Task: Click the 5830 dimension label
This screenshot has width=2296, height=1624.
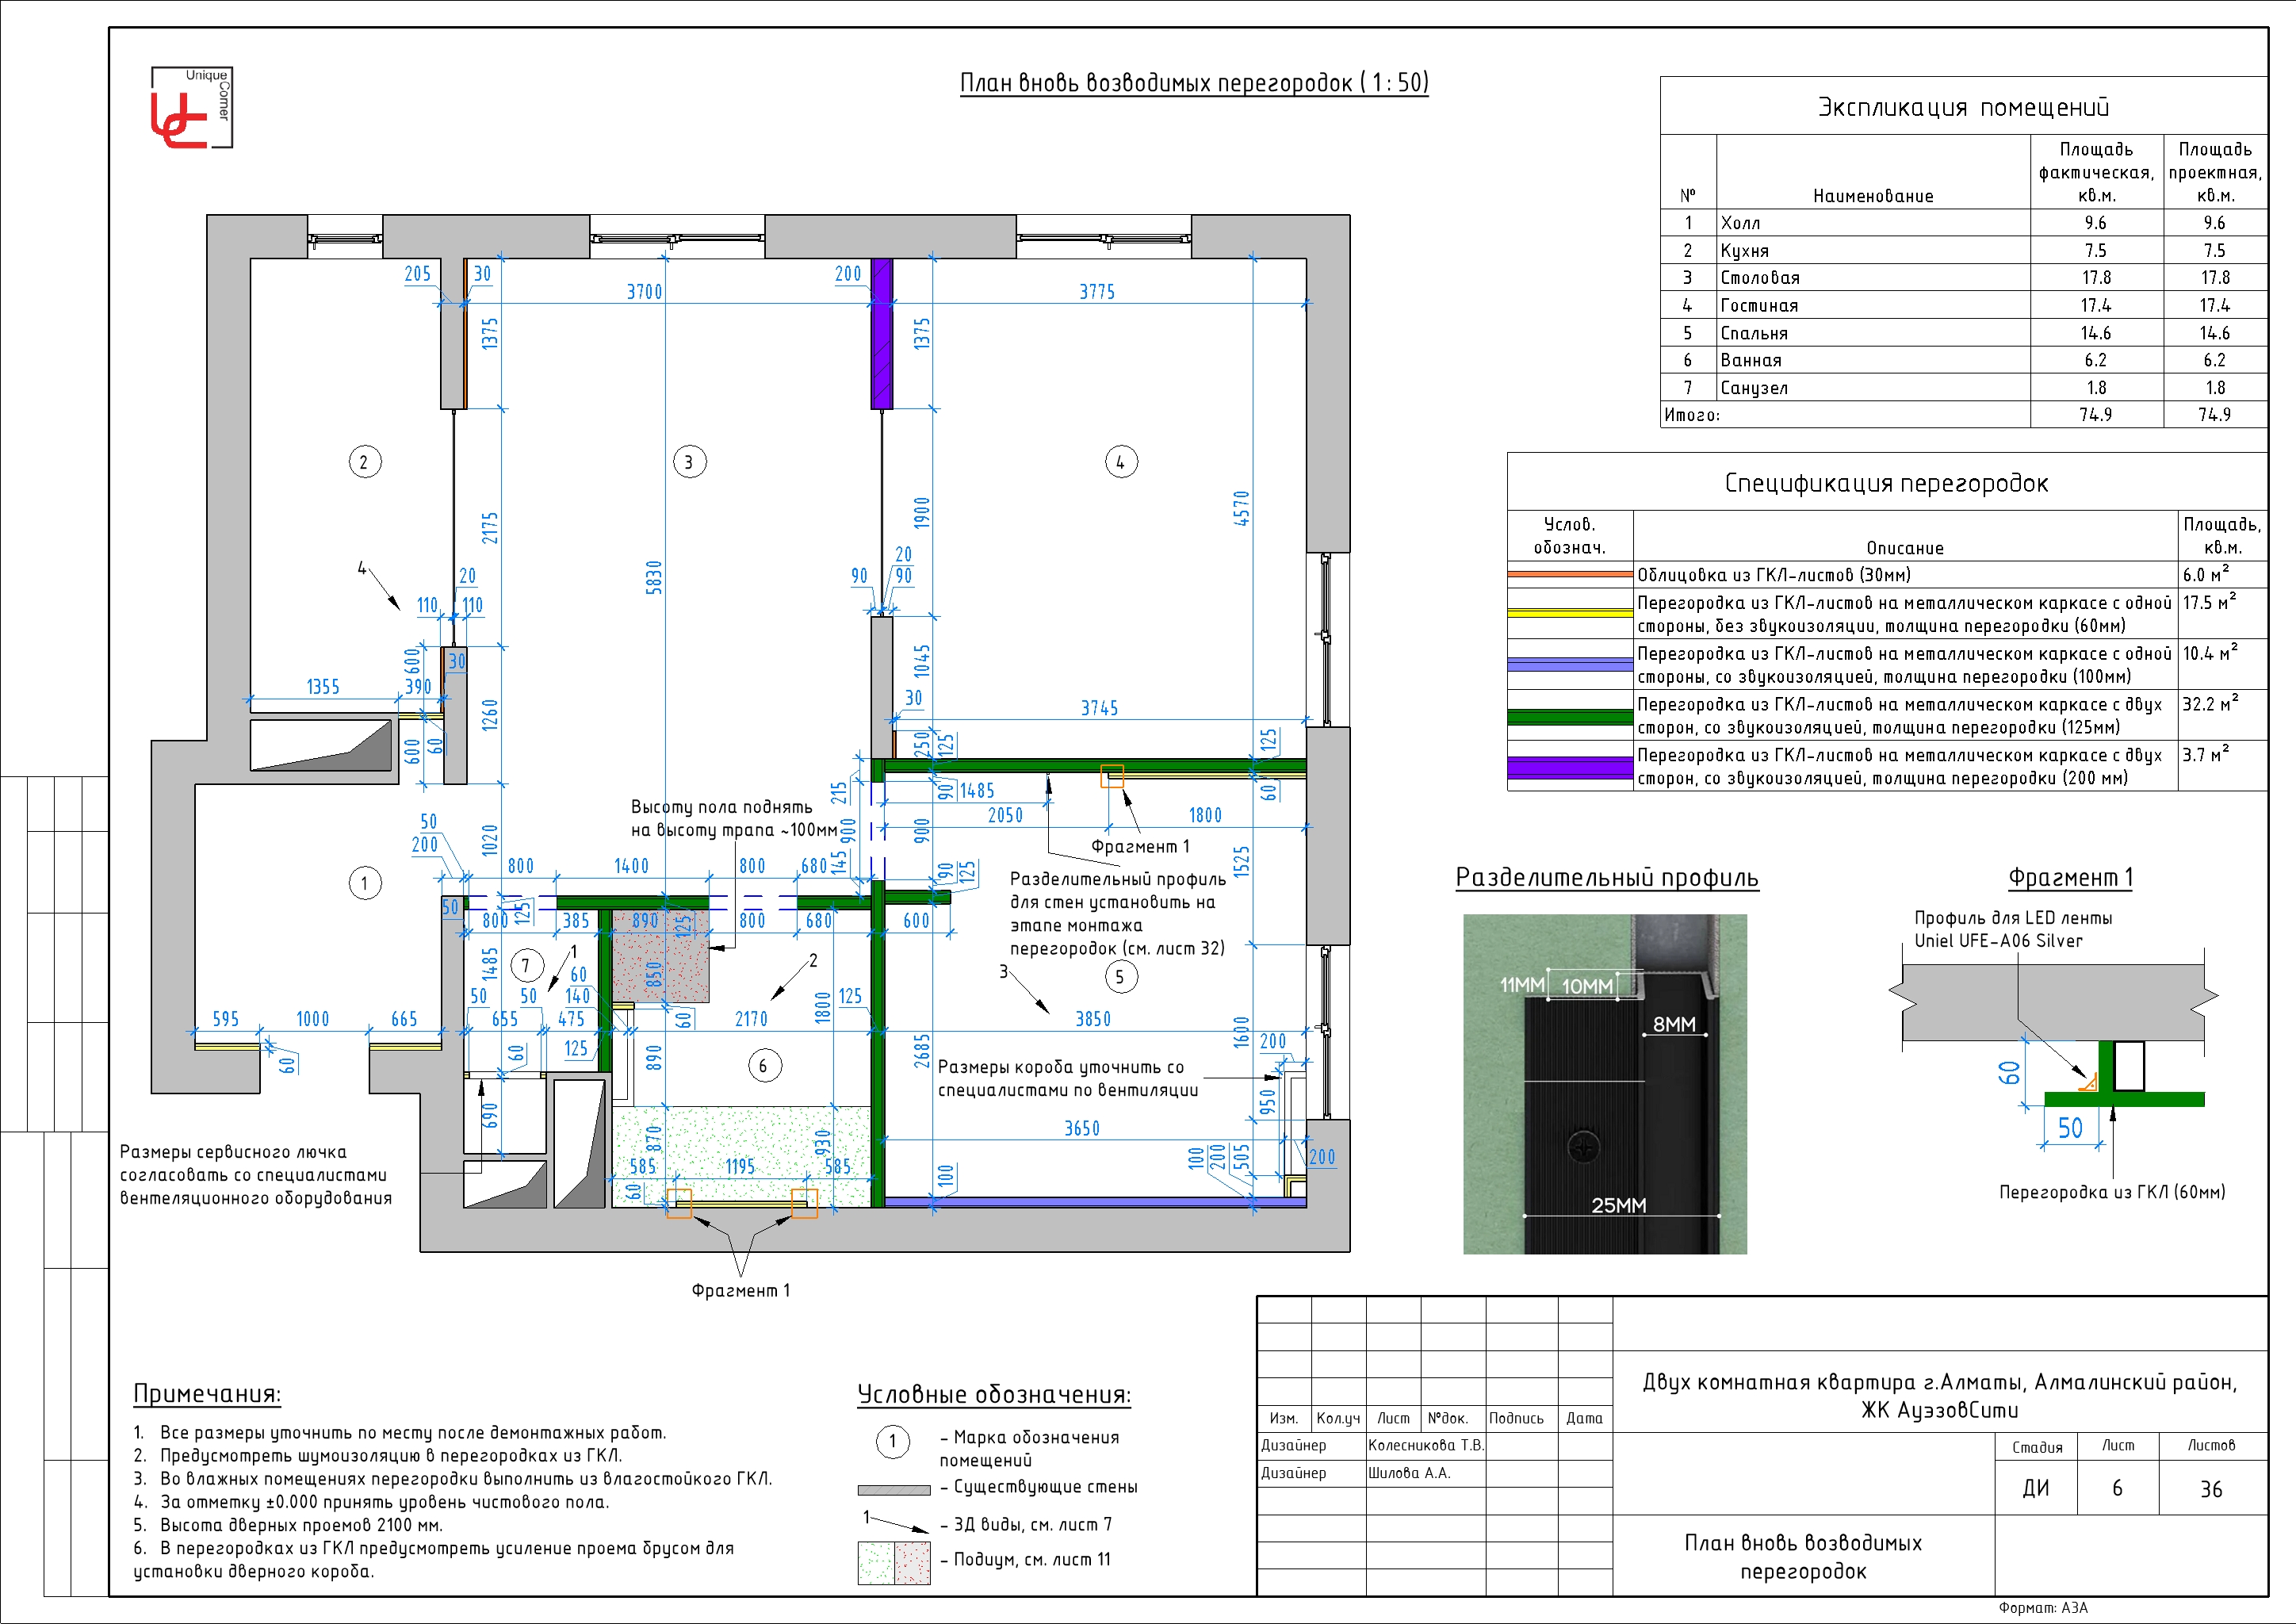Action: [654, 577]
